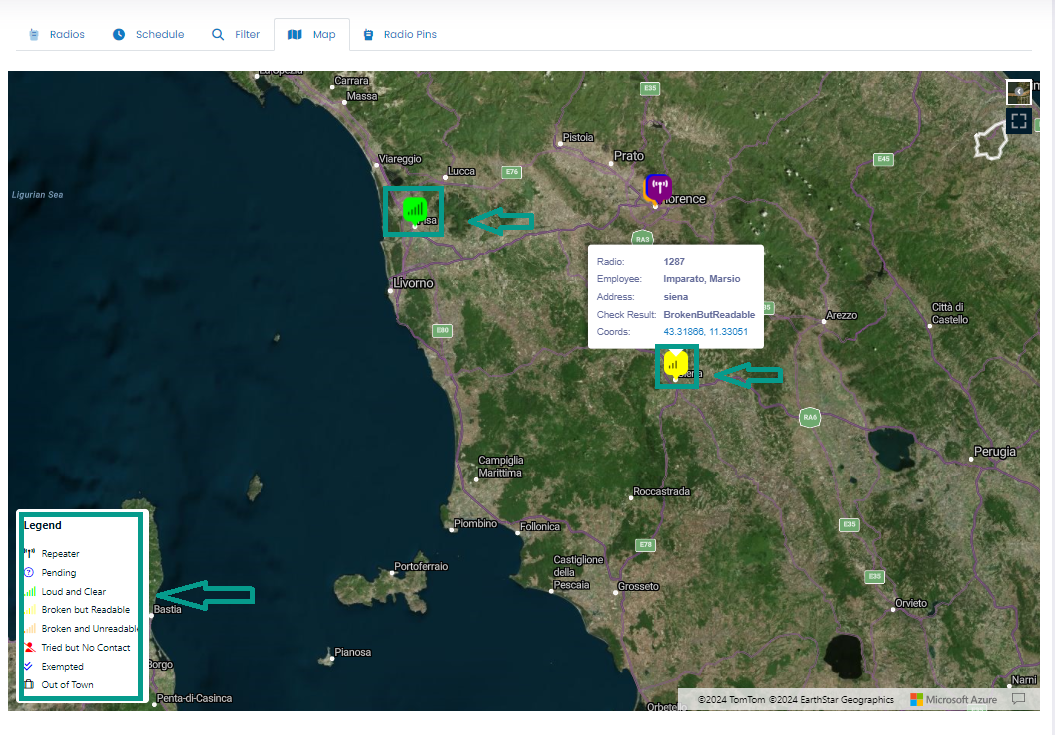
Task: Switch to the Schedule tab
Action: pos(148,34)
